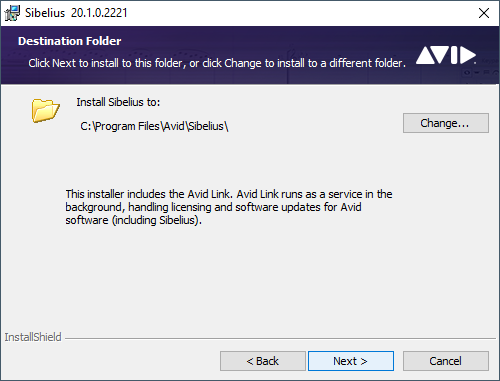Viewport: 500px width, 381px height.
Task: Proceed with the Next > button
Action: [x=351, y=361]
